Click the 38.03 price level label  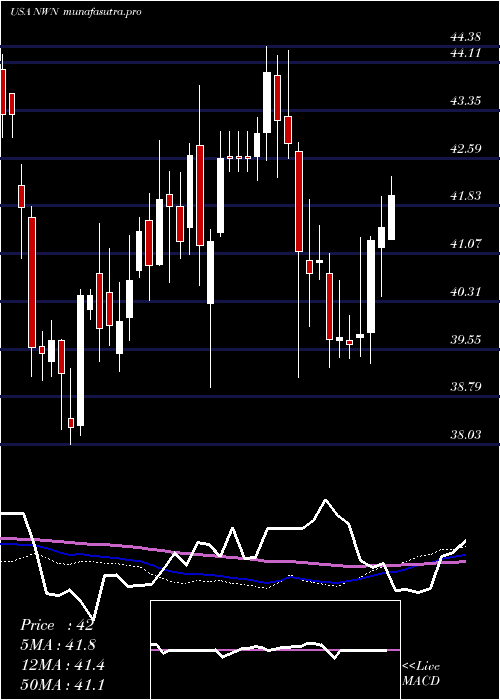coord(466,435)
